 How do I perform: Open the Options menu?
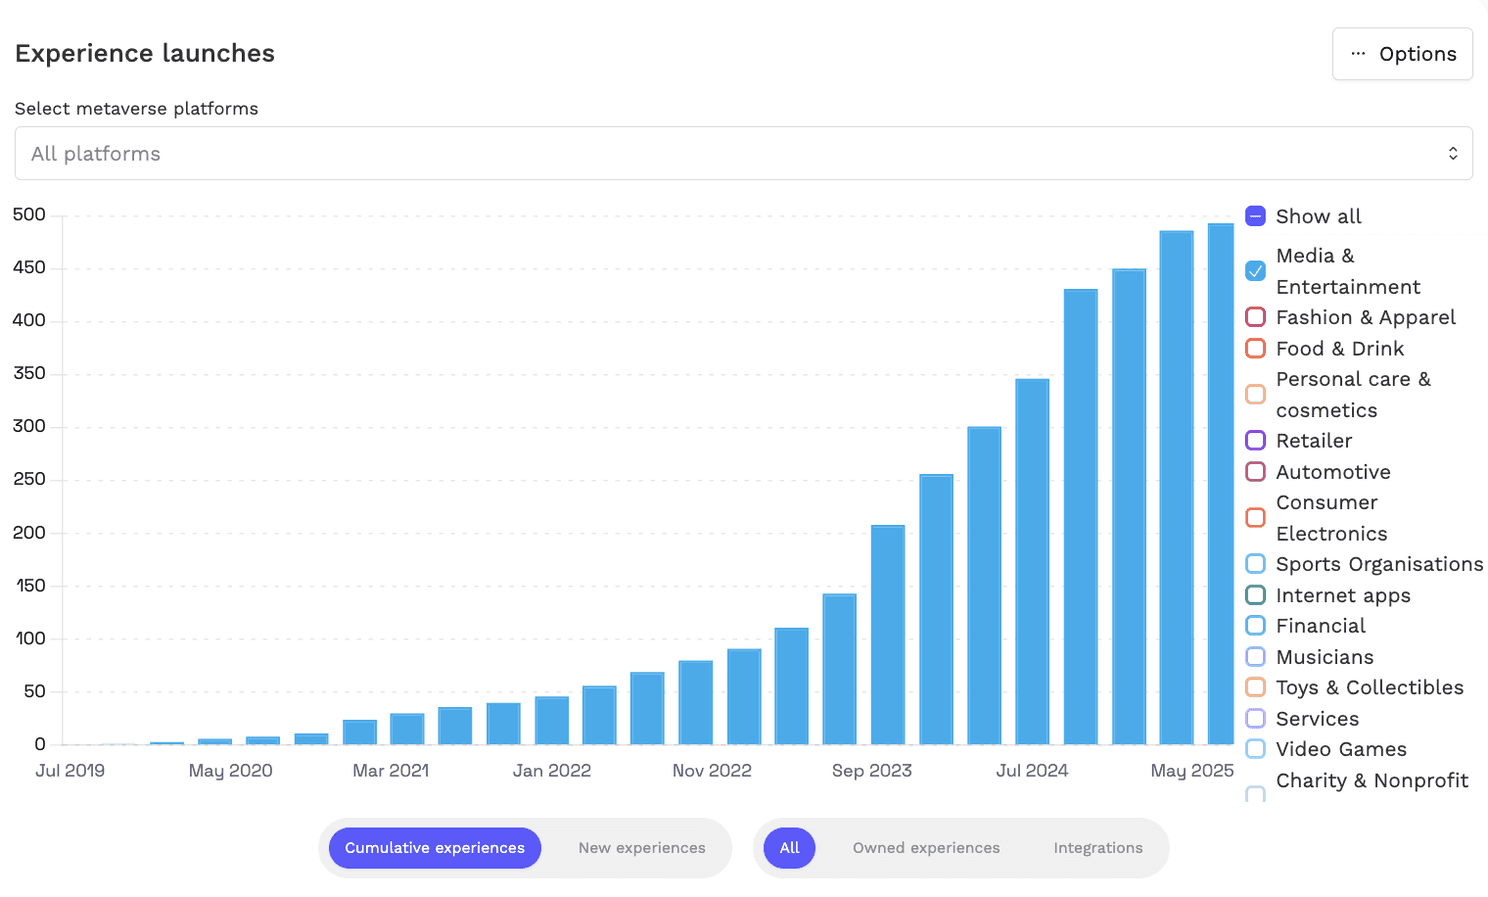pos(1402,54)
